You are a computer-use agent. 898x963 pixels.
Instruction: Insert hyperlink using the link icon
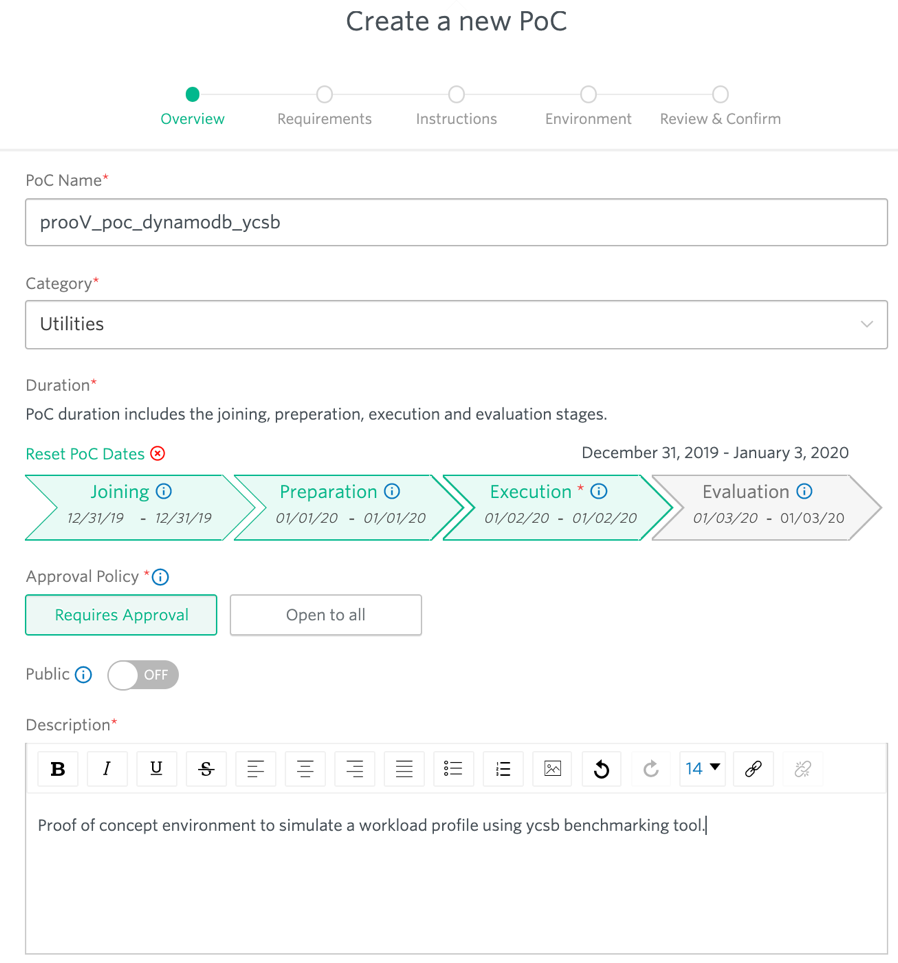coord(753,768)
